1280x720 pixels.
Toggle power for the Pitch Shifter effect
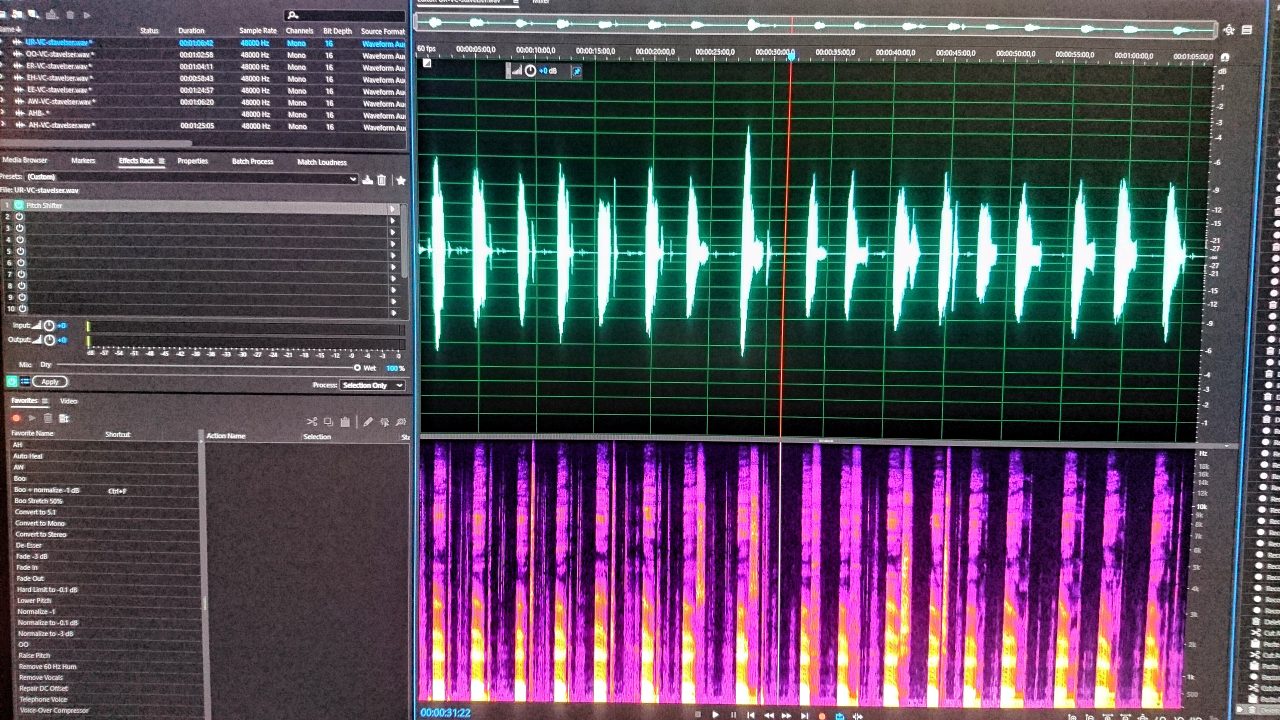click(20, 205)
